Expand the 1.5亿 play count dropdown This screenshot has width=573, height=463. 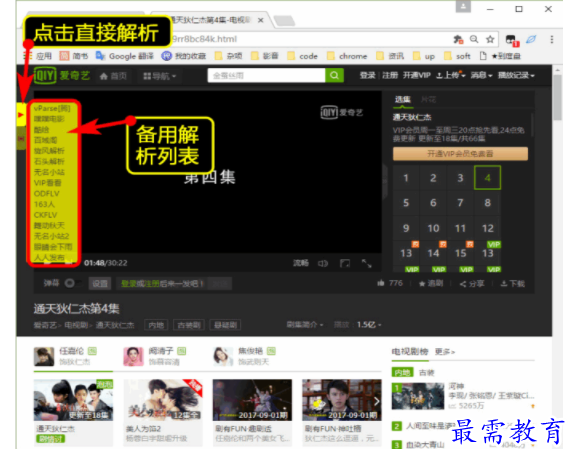point(369,325)
